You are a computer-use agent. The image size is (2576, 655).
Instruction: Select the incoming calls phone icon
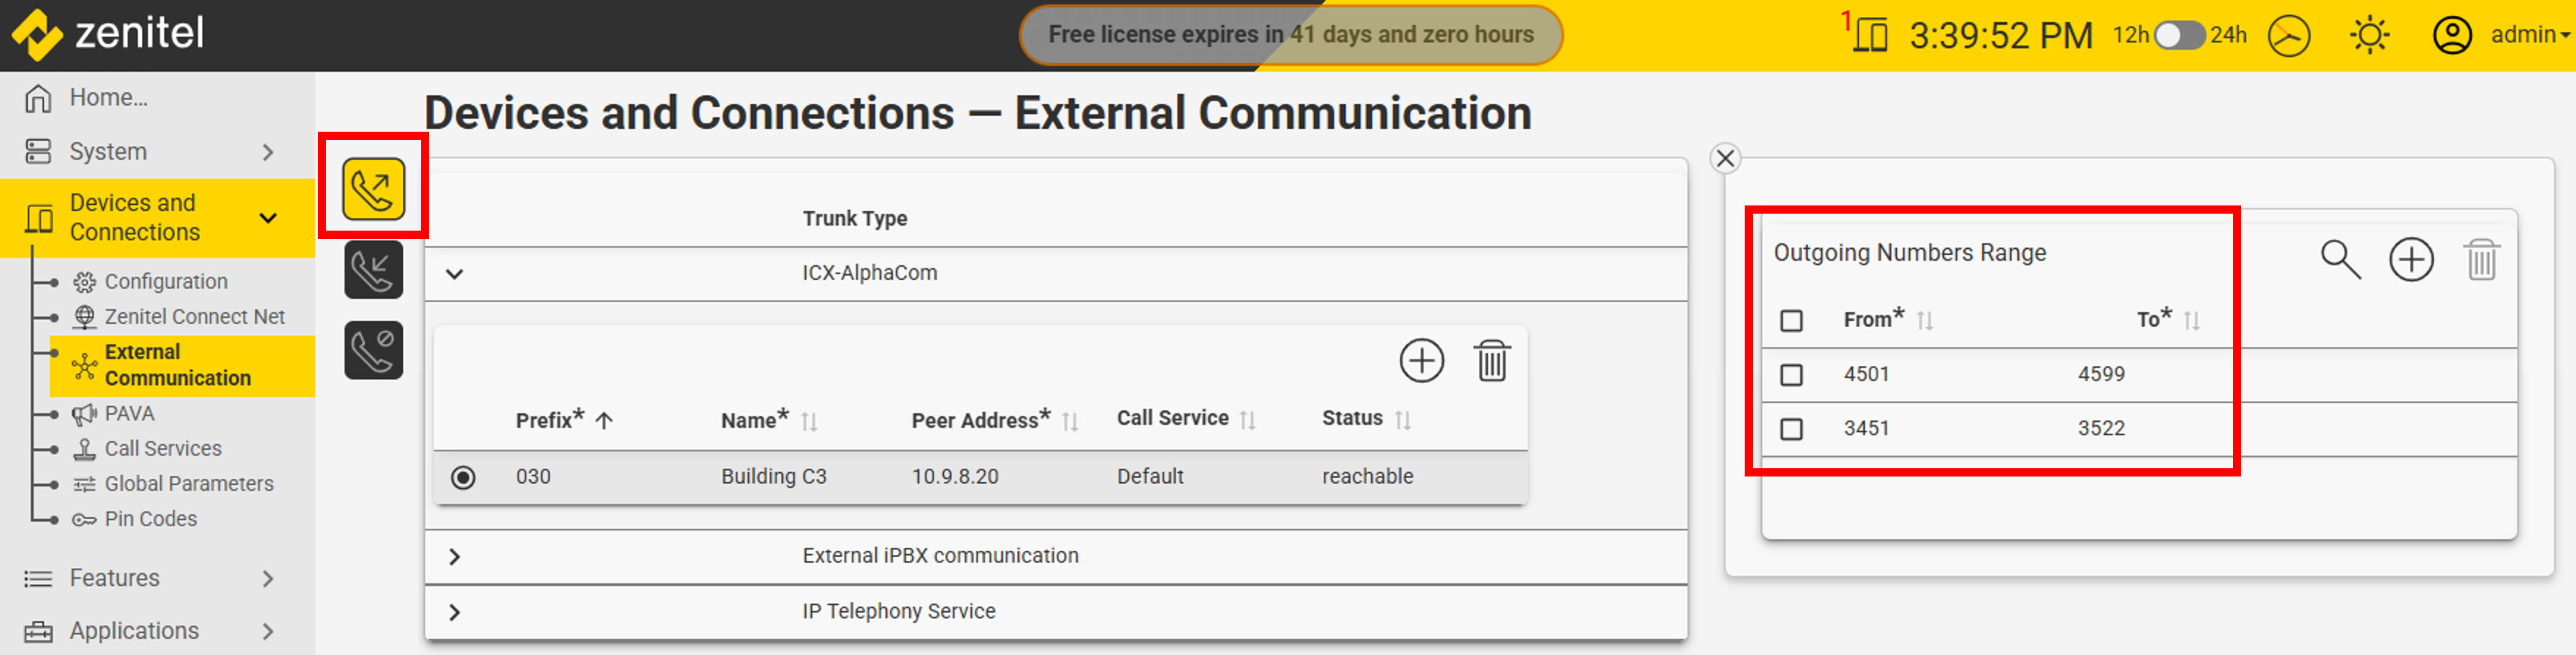373,270
